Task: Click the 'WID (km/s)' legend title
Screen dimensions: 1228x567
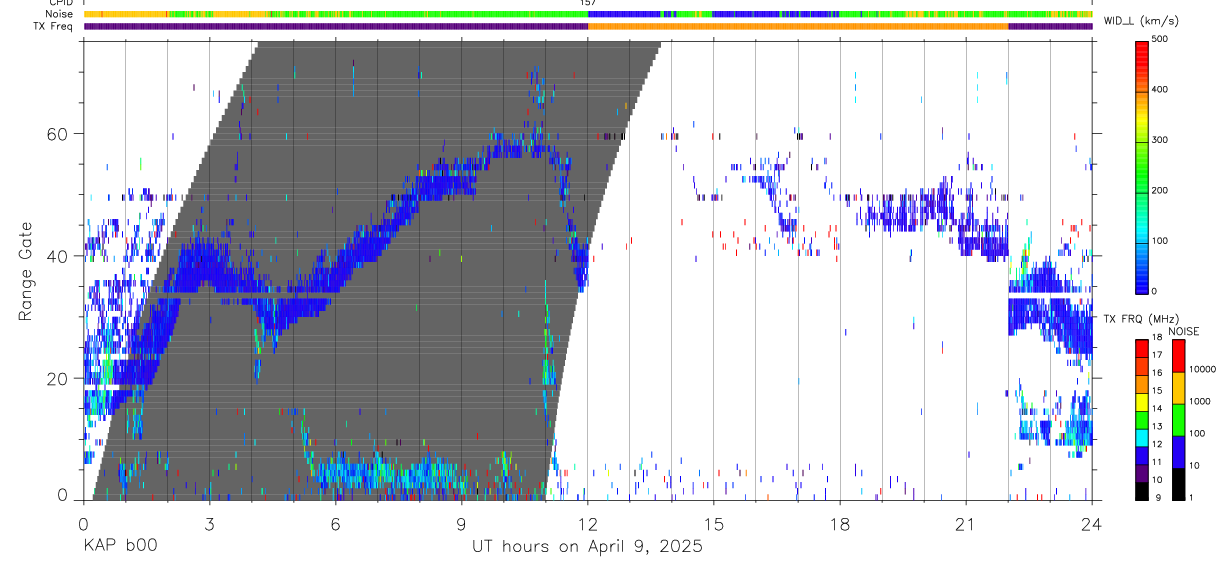Action: pyautogui.click(x=1146, y=20)
